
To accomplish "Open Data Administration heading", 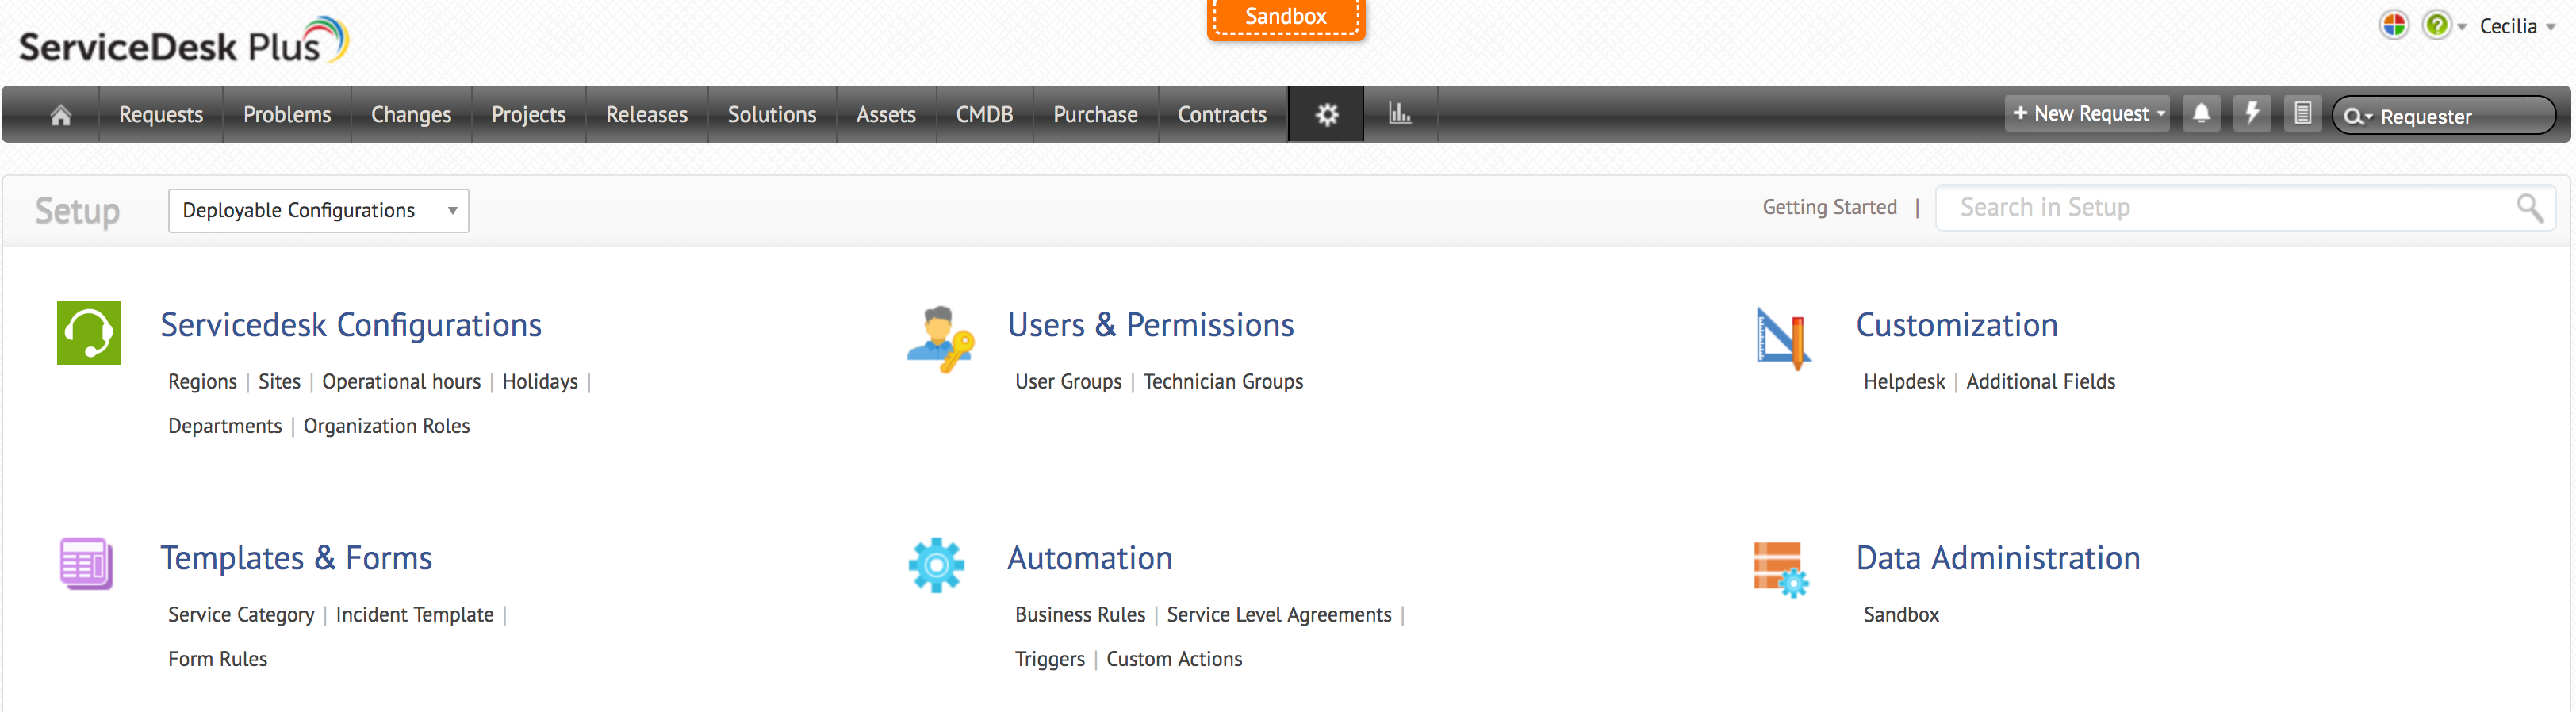I will point(1998,558).
